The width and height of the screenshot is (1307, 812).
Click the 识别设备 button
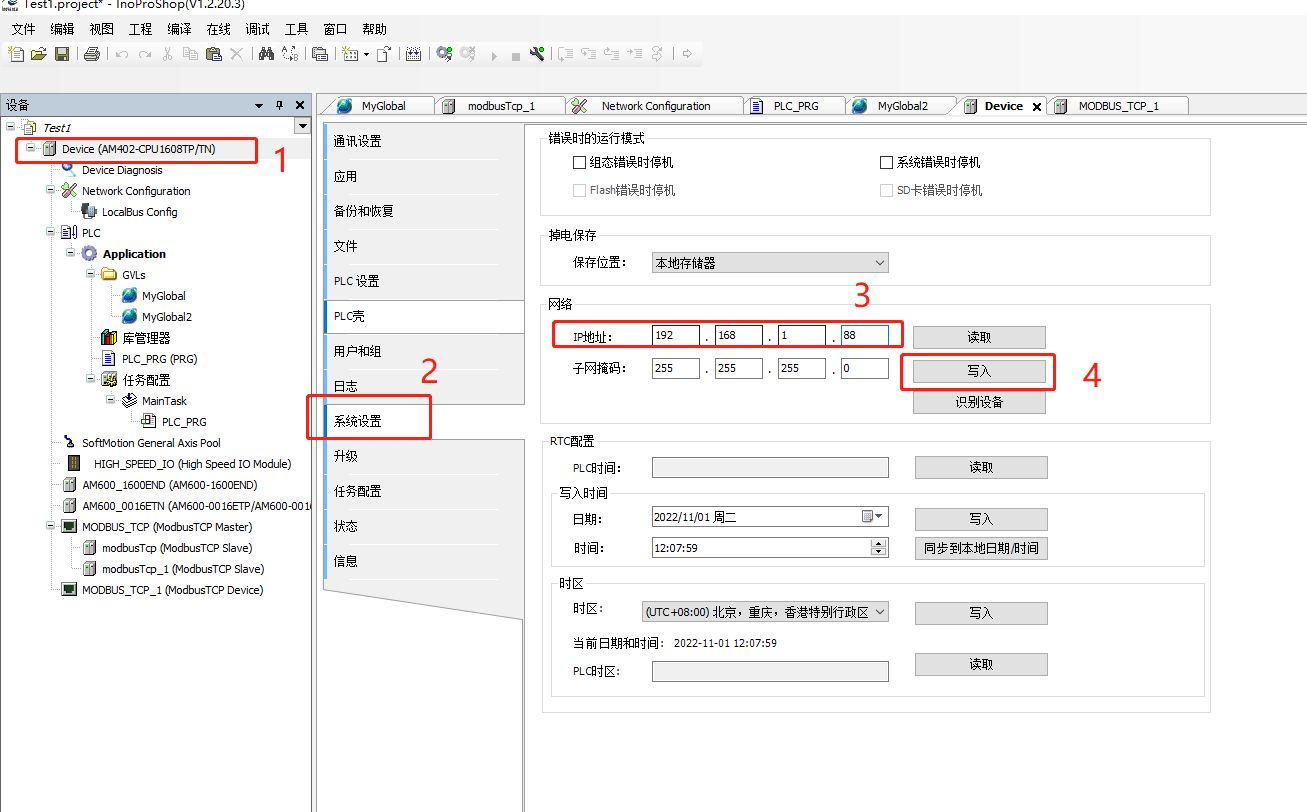(x=979, y=402)
